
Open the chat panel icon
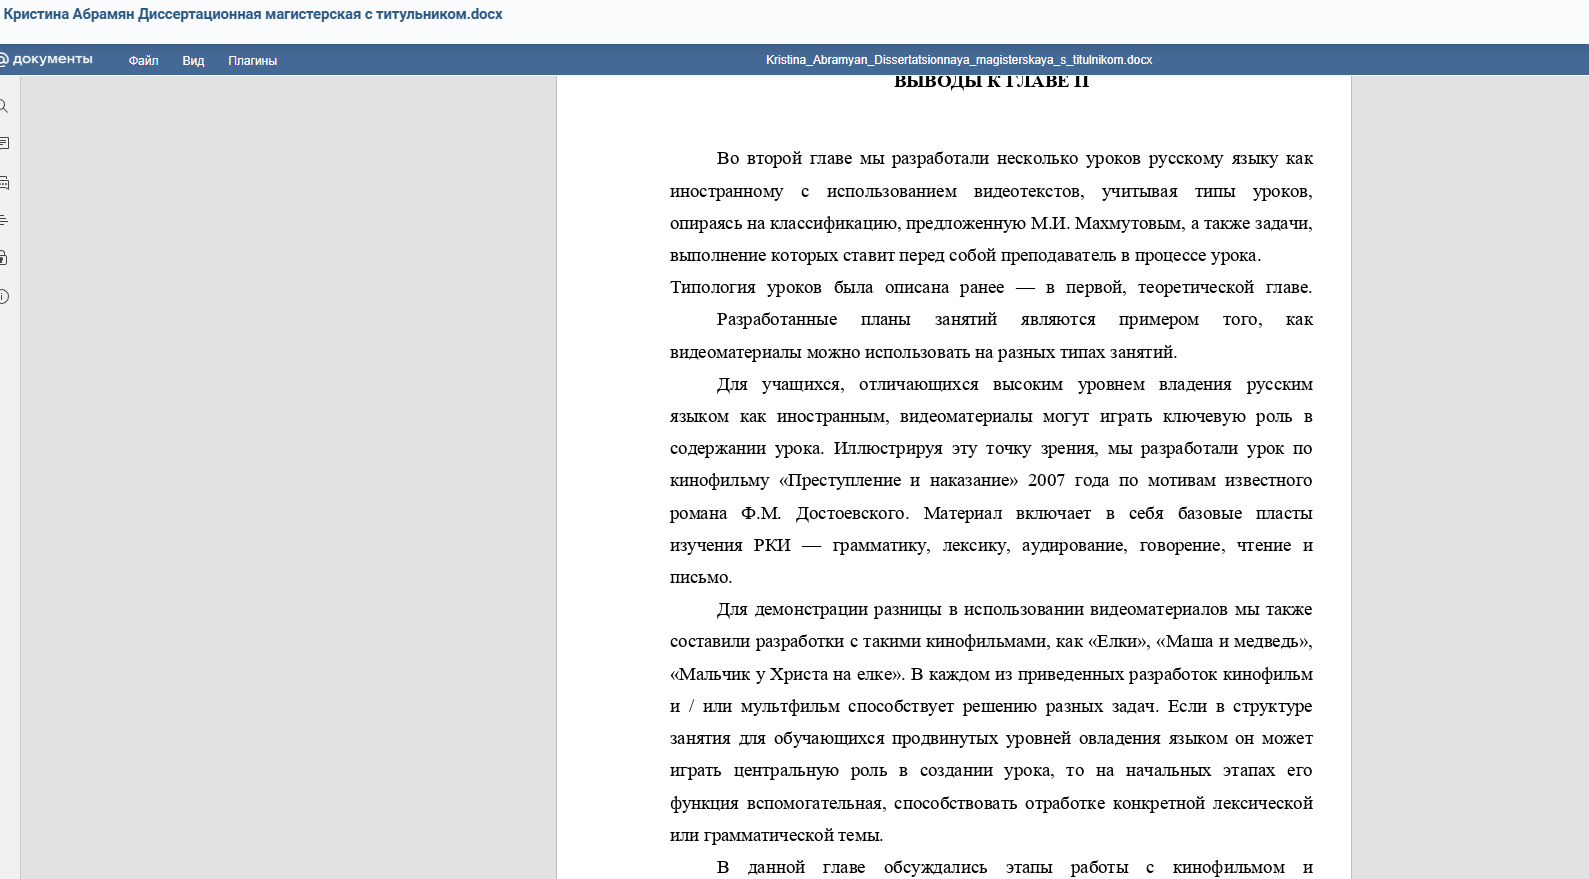click(x=4, y=183)
